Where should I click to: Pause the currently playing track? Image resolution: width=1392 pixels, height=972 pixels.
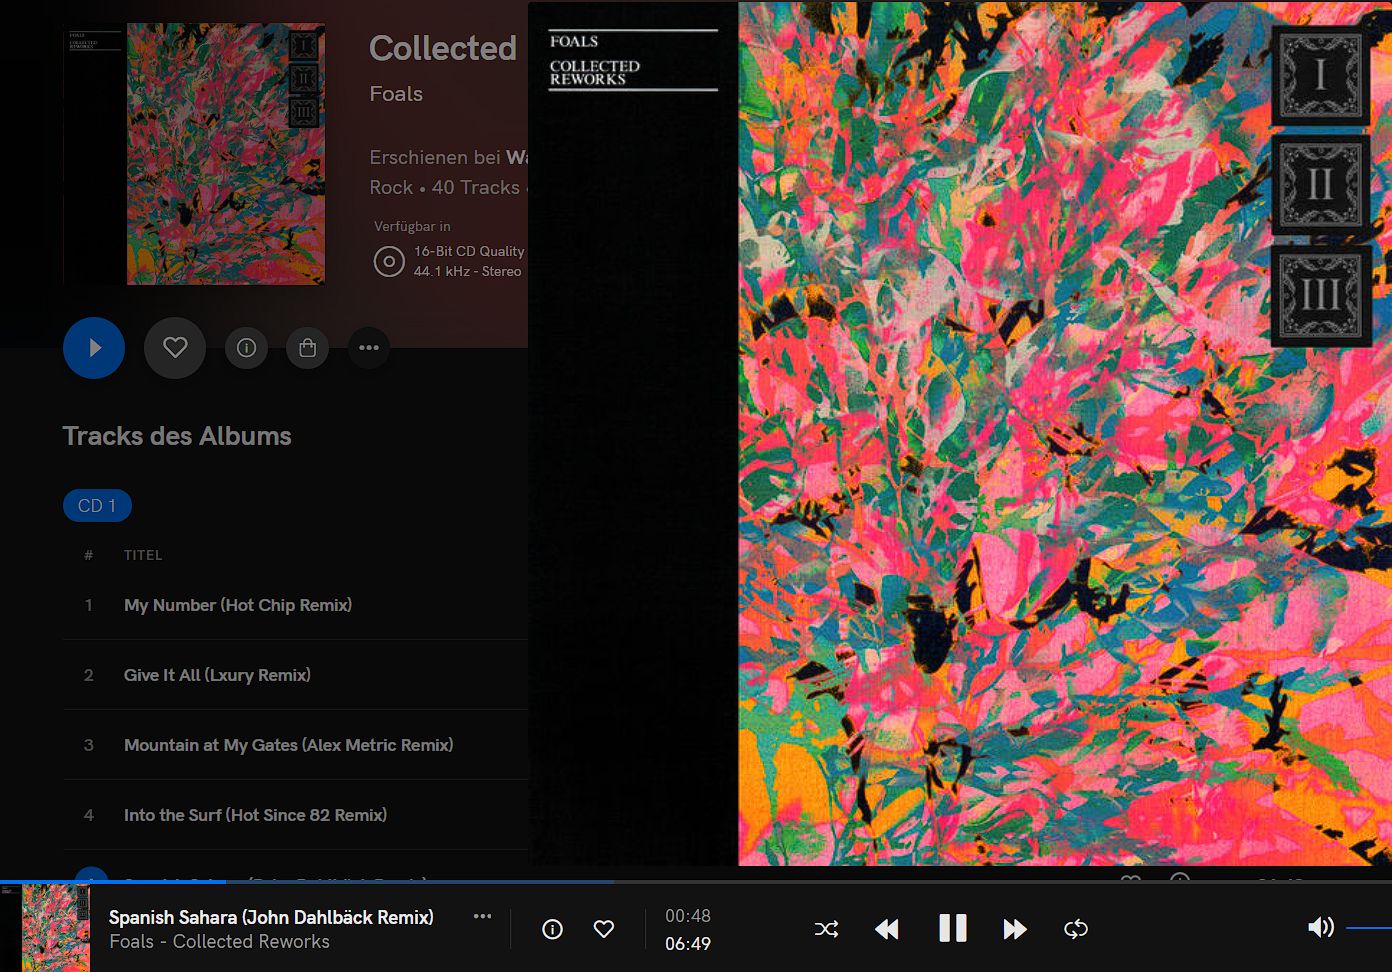tap(953, 929)
